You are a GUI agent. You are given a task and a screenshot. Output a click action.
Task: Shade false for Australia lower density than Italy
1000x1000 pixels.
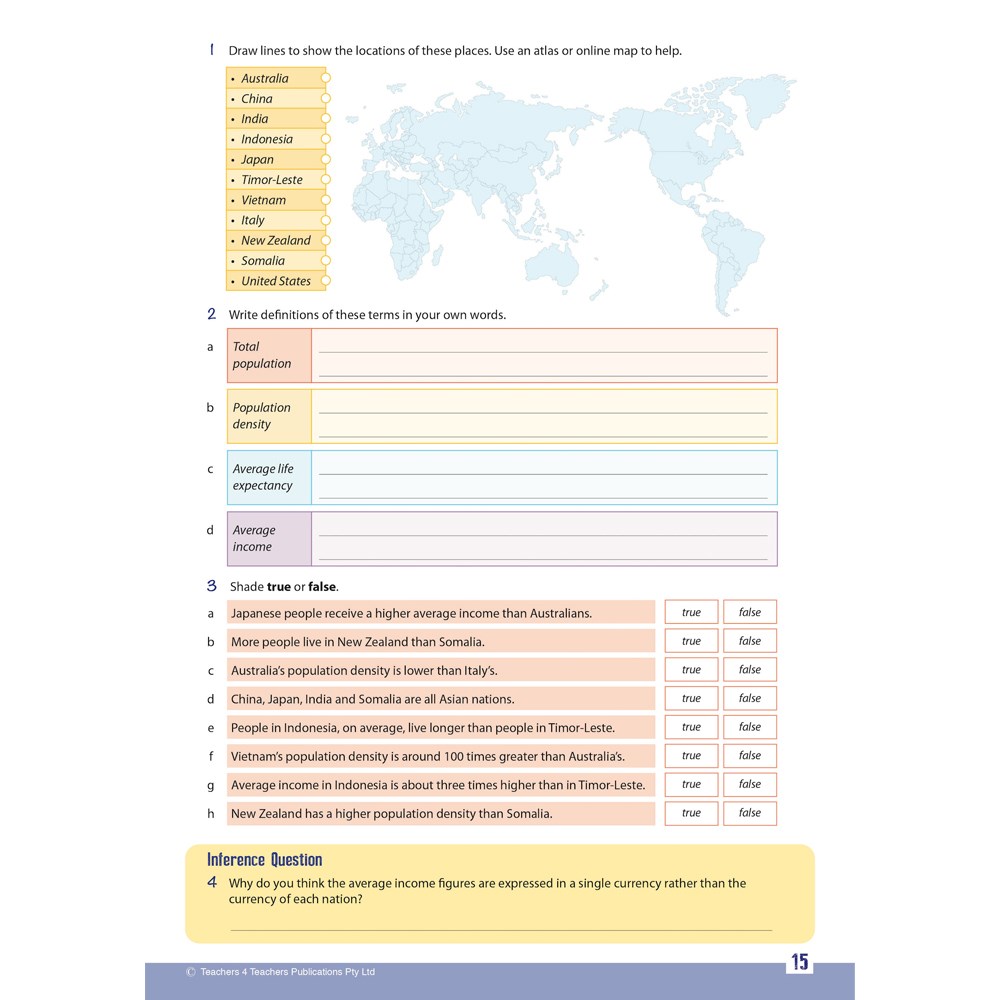coord(750,670)
